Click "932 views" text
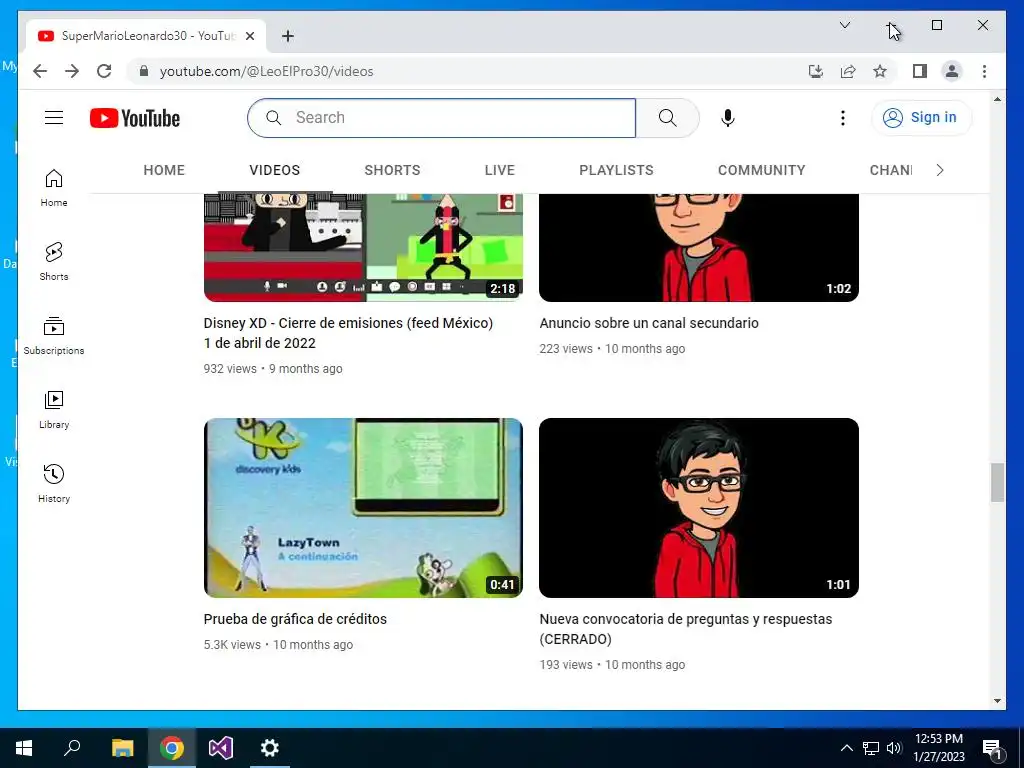 click(230, 368)
